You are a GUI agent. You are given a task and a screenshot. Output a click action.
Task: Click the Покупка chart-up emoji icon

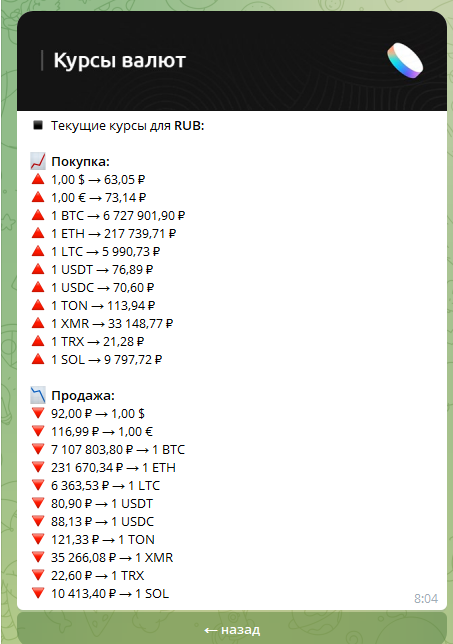pyautogui.click(x=38, y=161)
